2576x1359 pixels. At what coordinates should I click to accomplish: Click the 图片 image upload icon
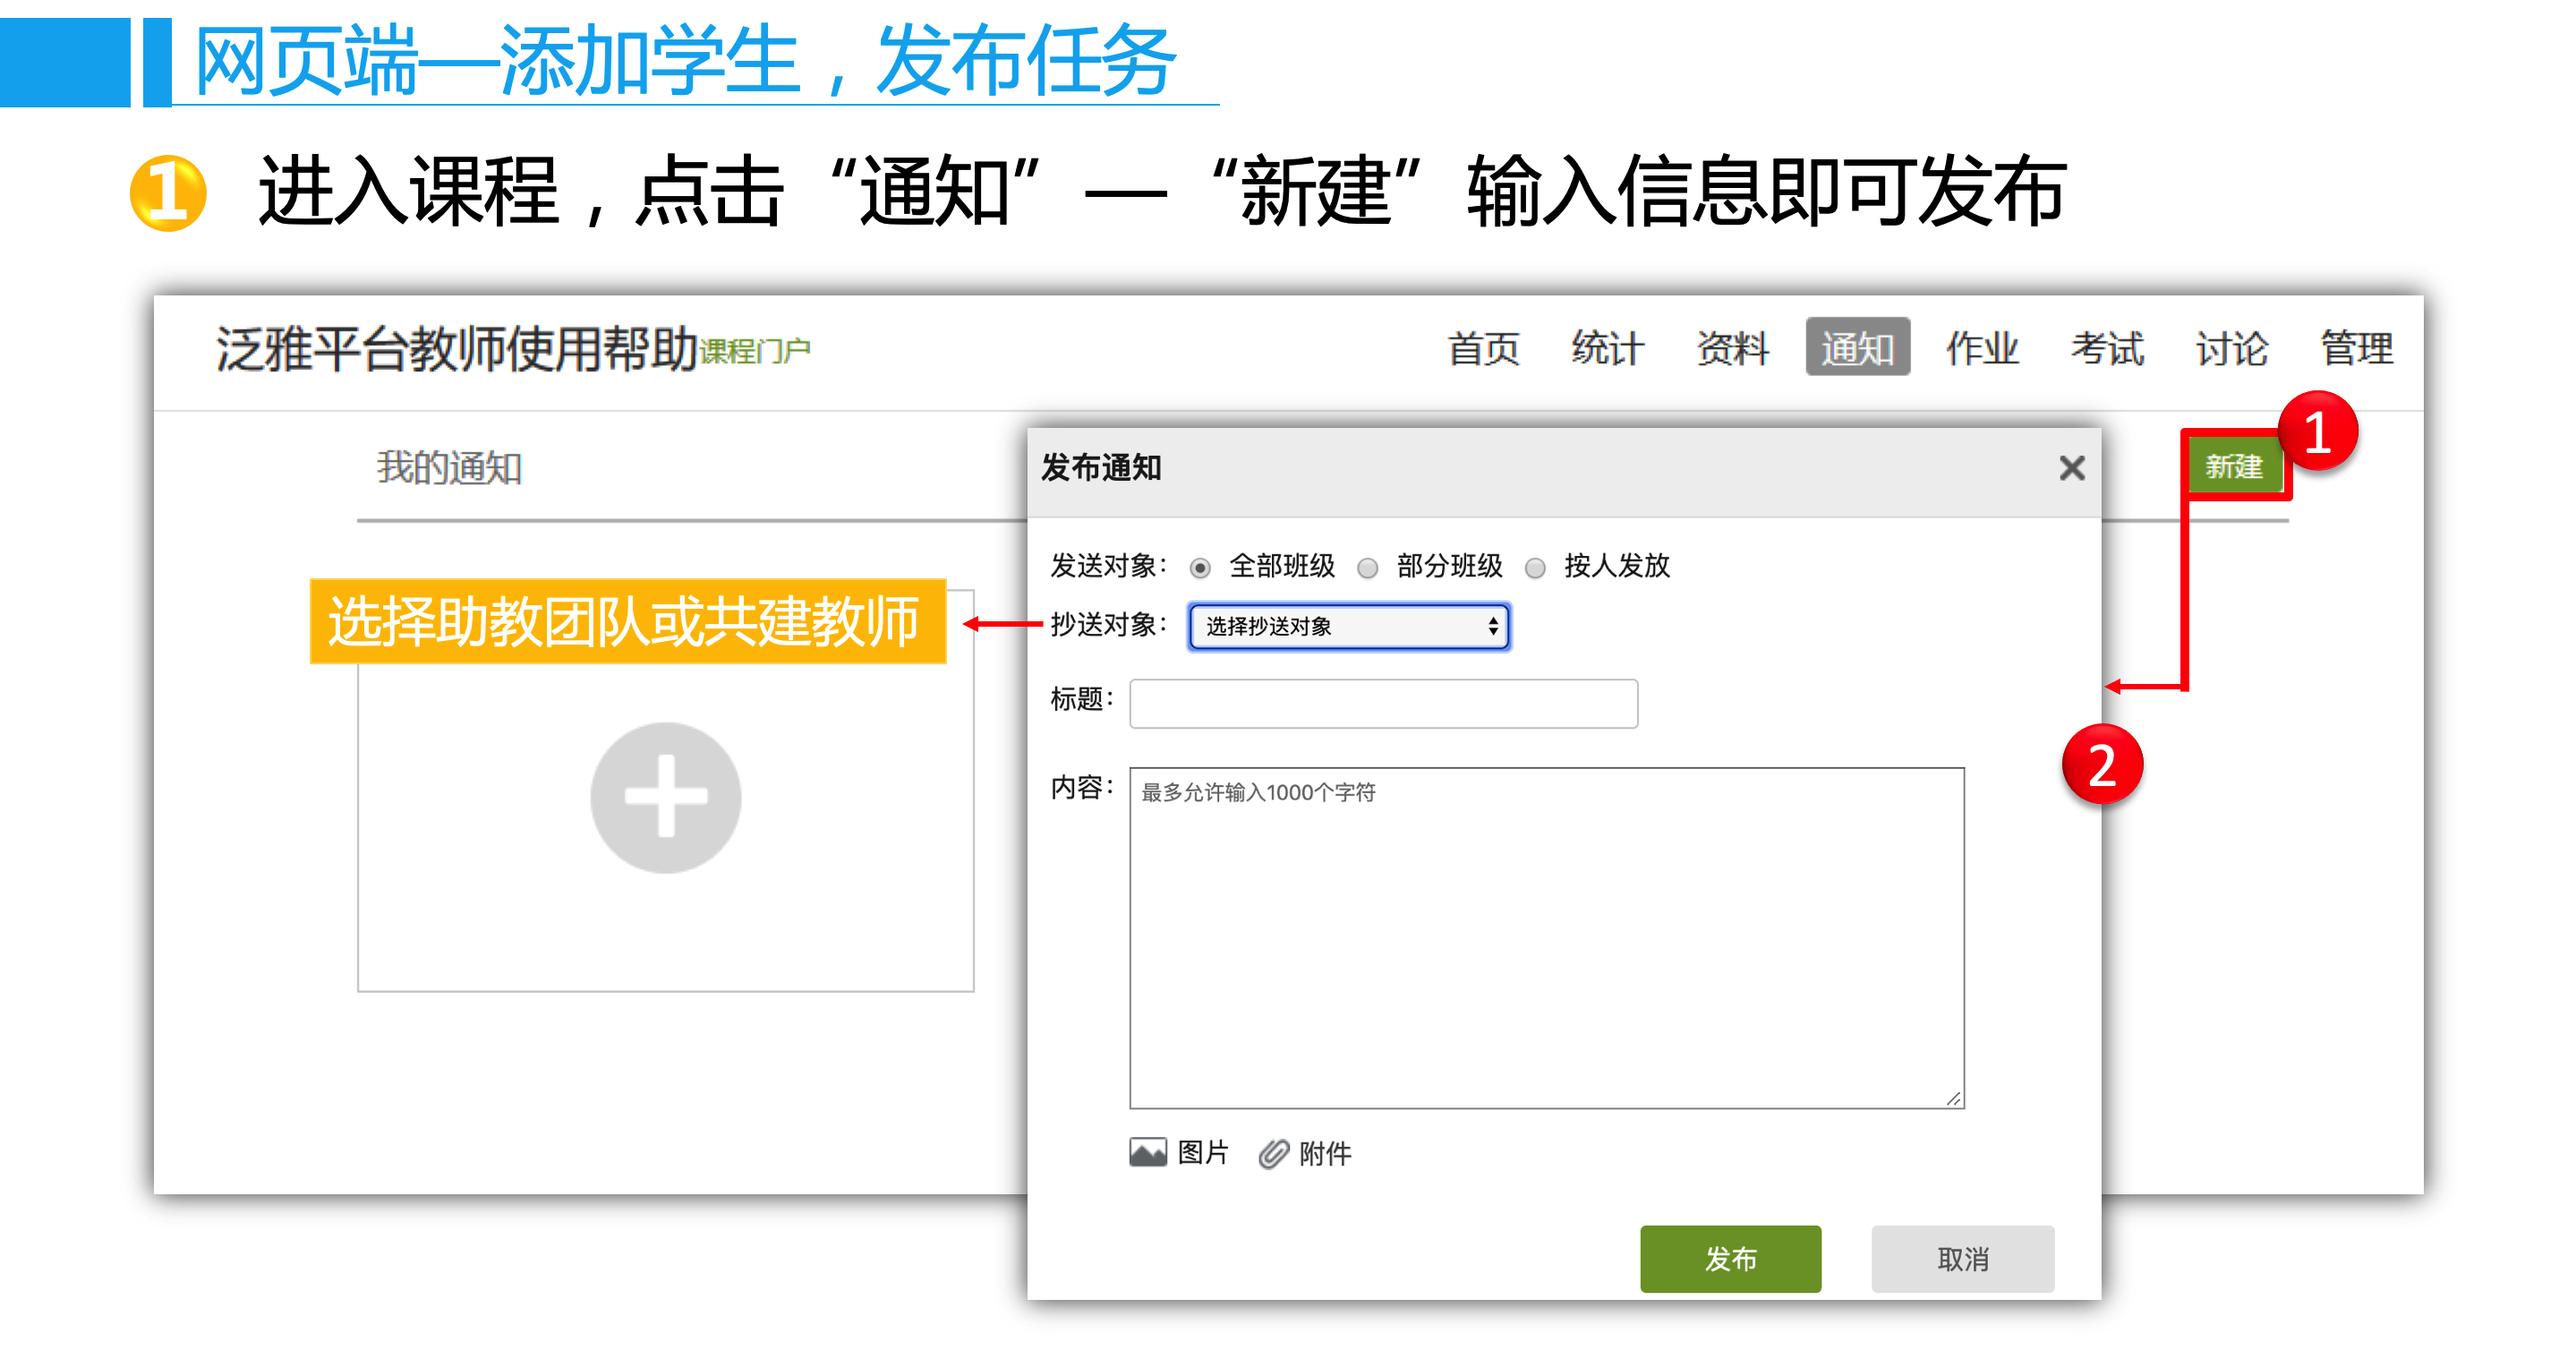click(x=1147, y=1153)
